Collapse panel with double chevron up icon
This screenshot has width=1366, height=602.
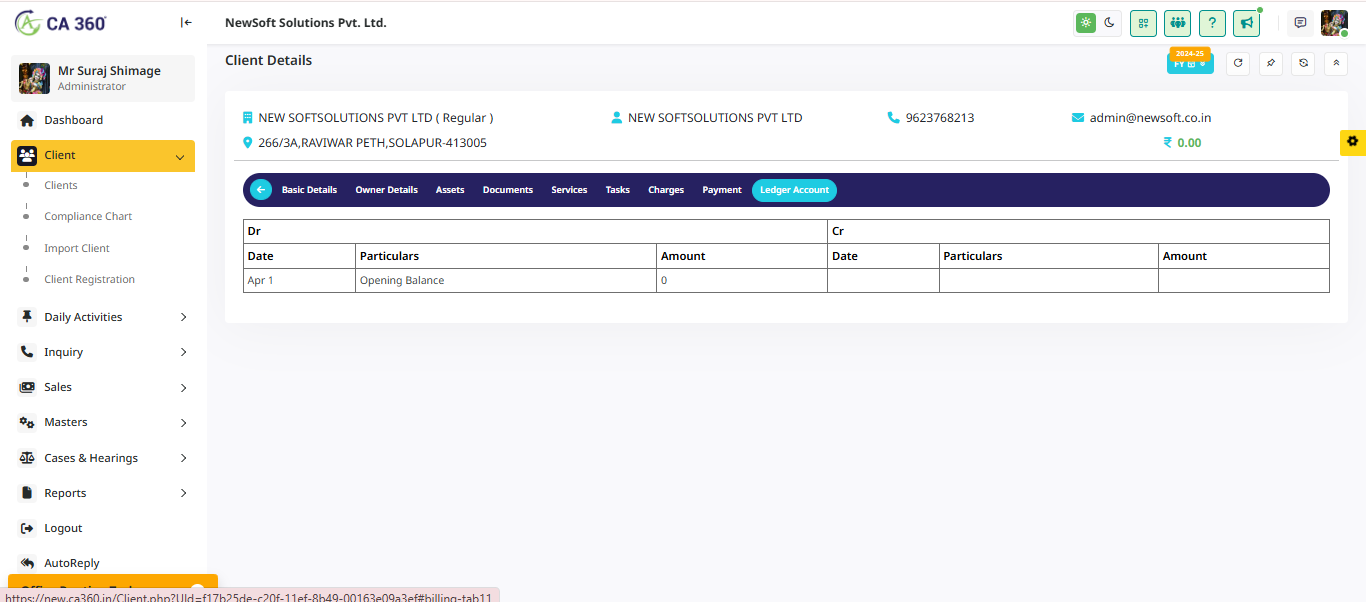1336,63
